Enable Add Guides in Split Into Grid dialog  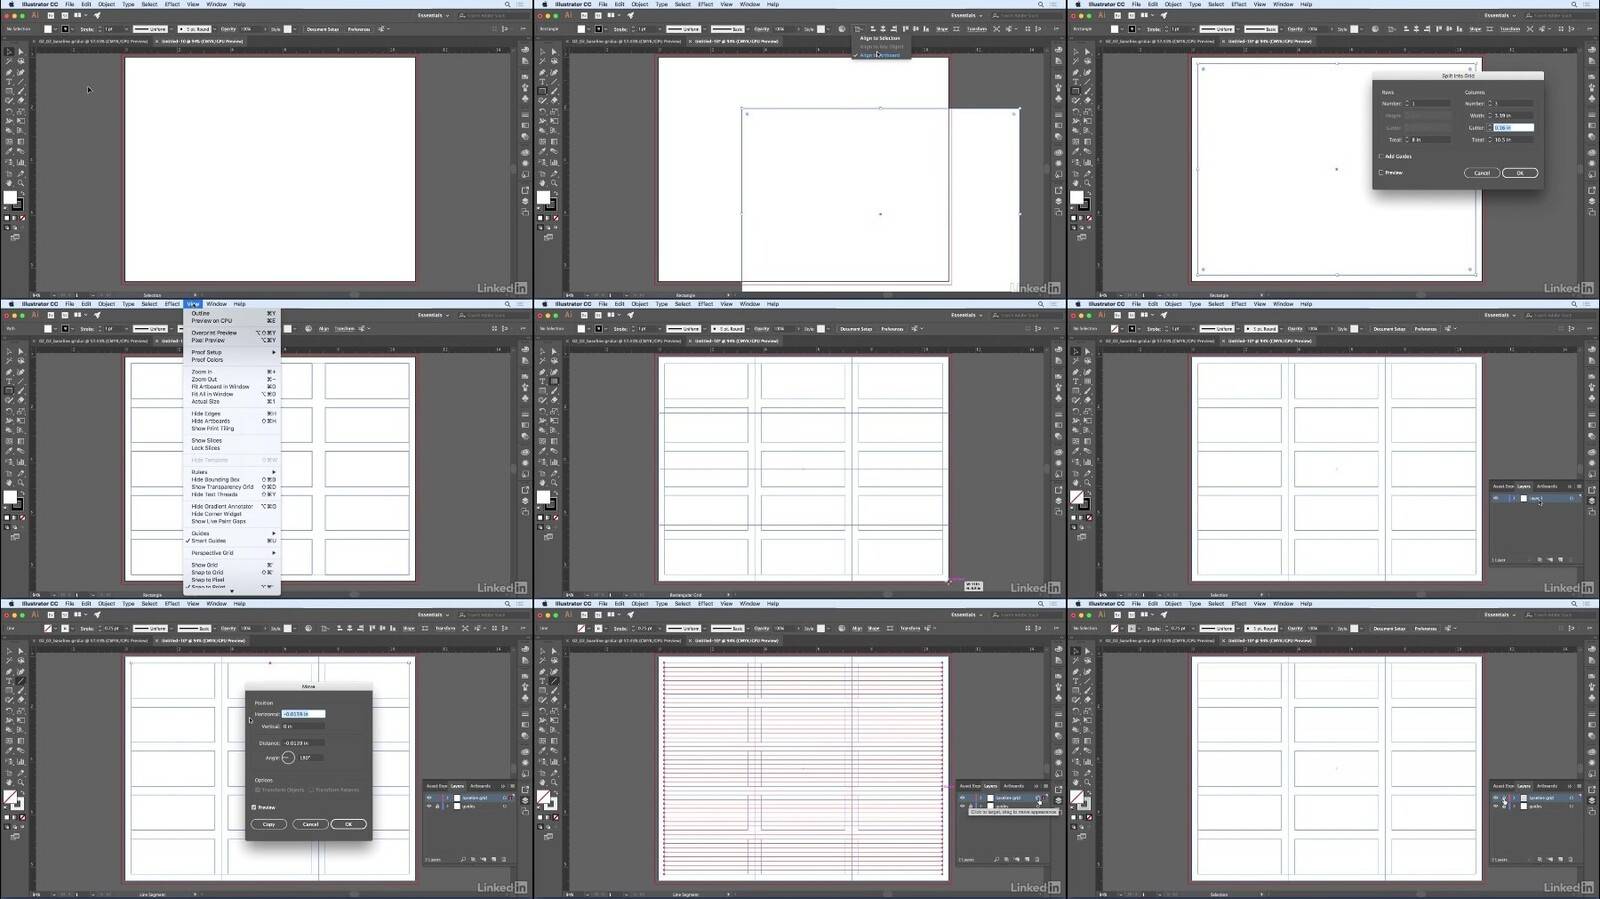coord(1381,156)
